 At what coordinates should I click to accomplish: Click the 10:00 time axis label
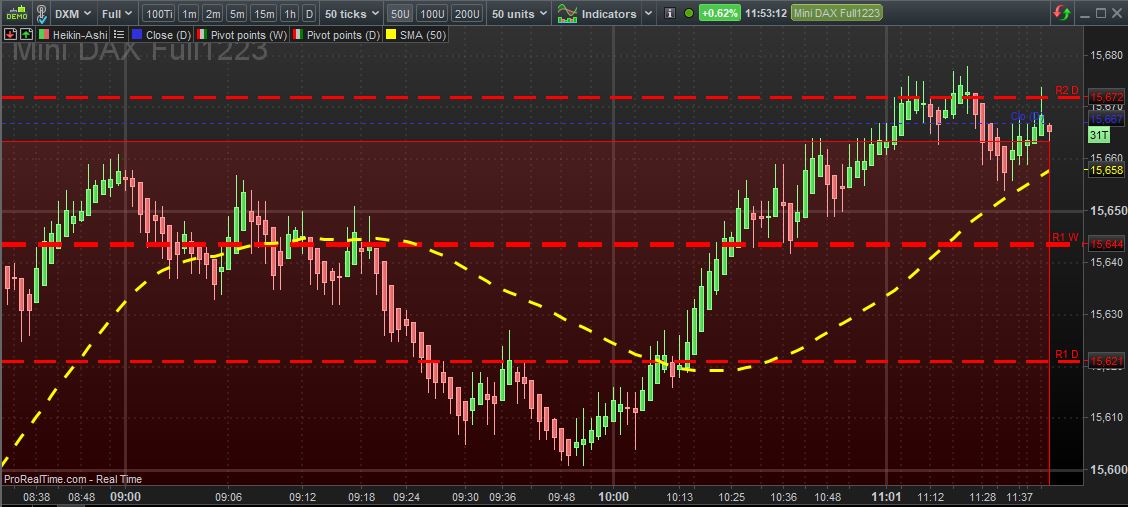pos(613,497)
